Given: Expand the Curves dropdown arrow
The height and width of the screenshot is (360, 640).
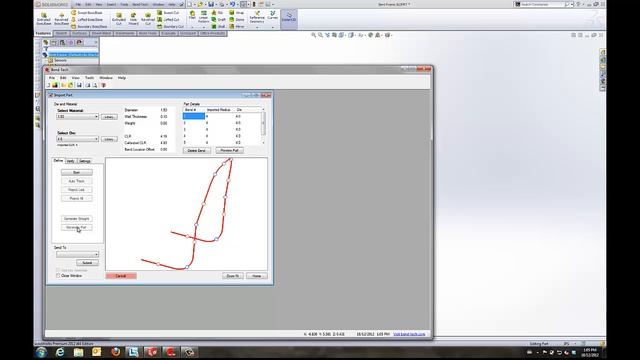Looking at the screenshot, I should (273, 27).
